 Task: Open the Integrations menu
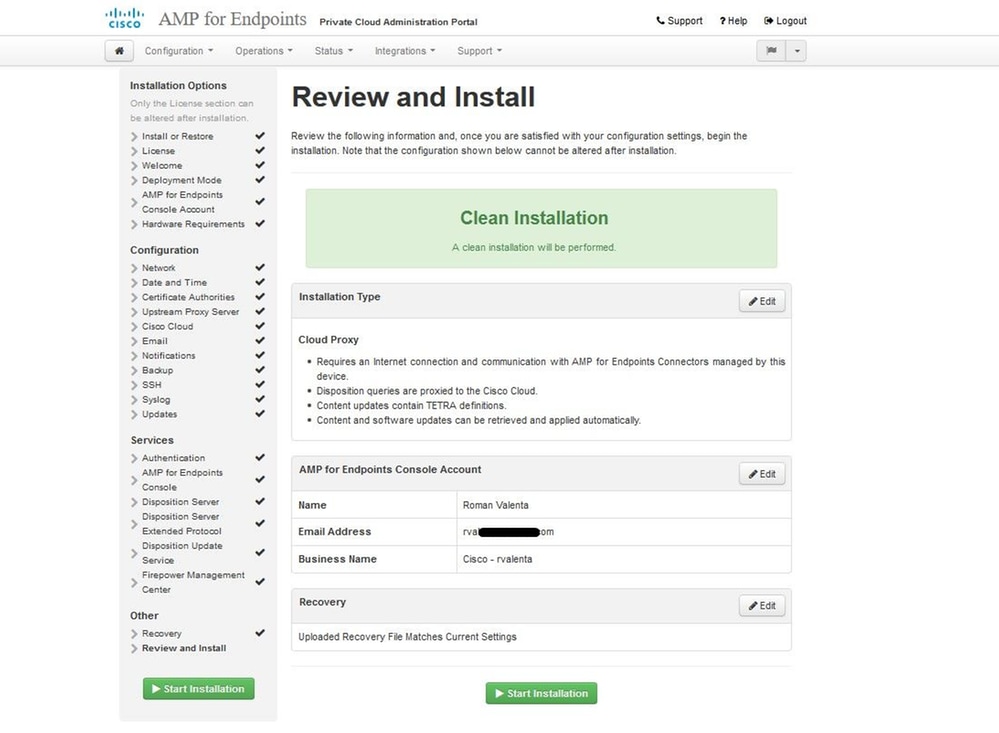tap(405, 51)
